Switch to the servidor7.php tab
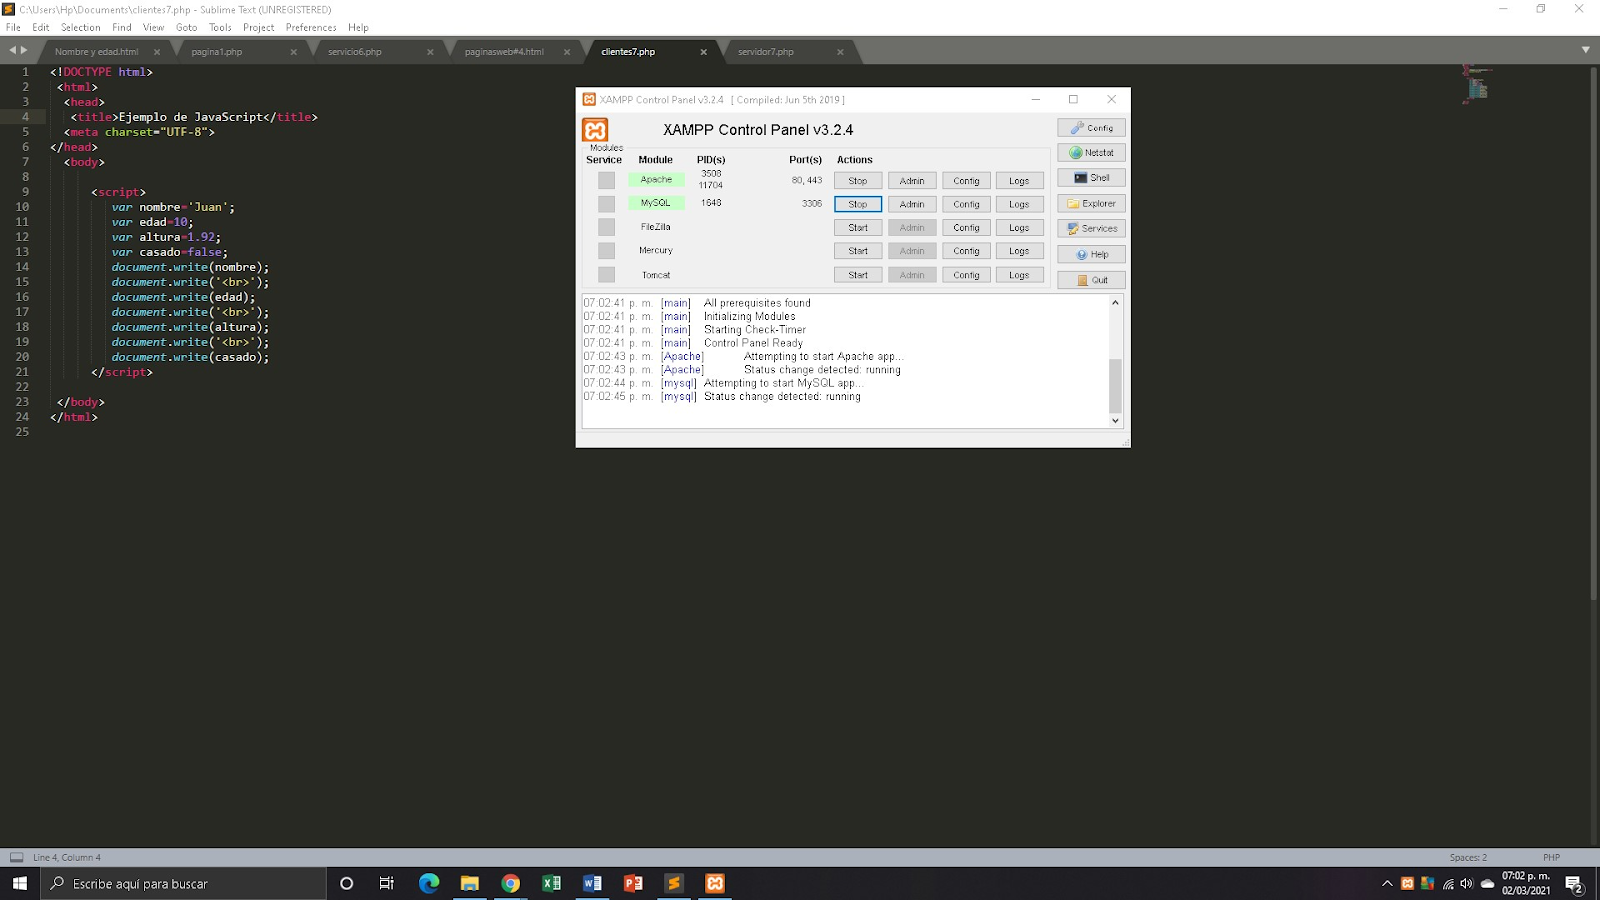This screenshot has height=900, width=1600. (x=766, y=52)
